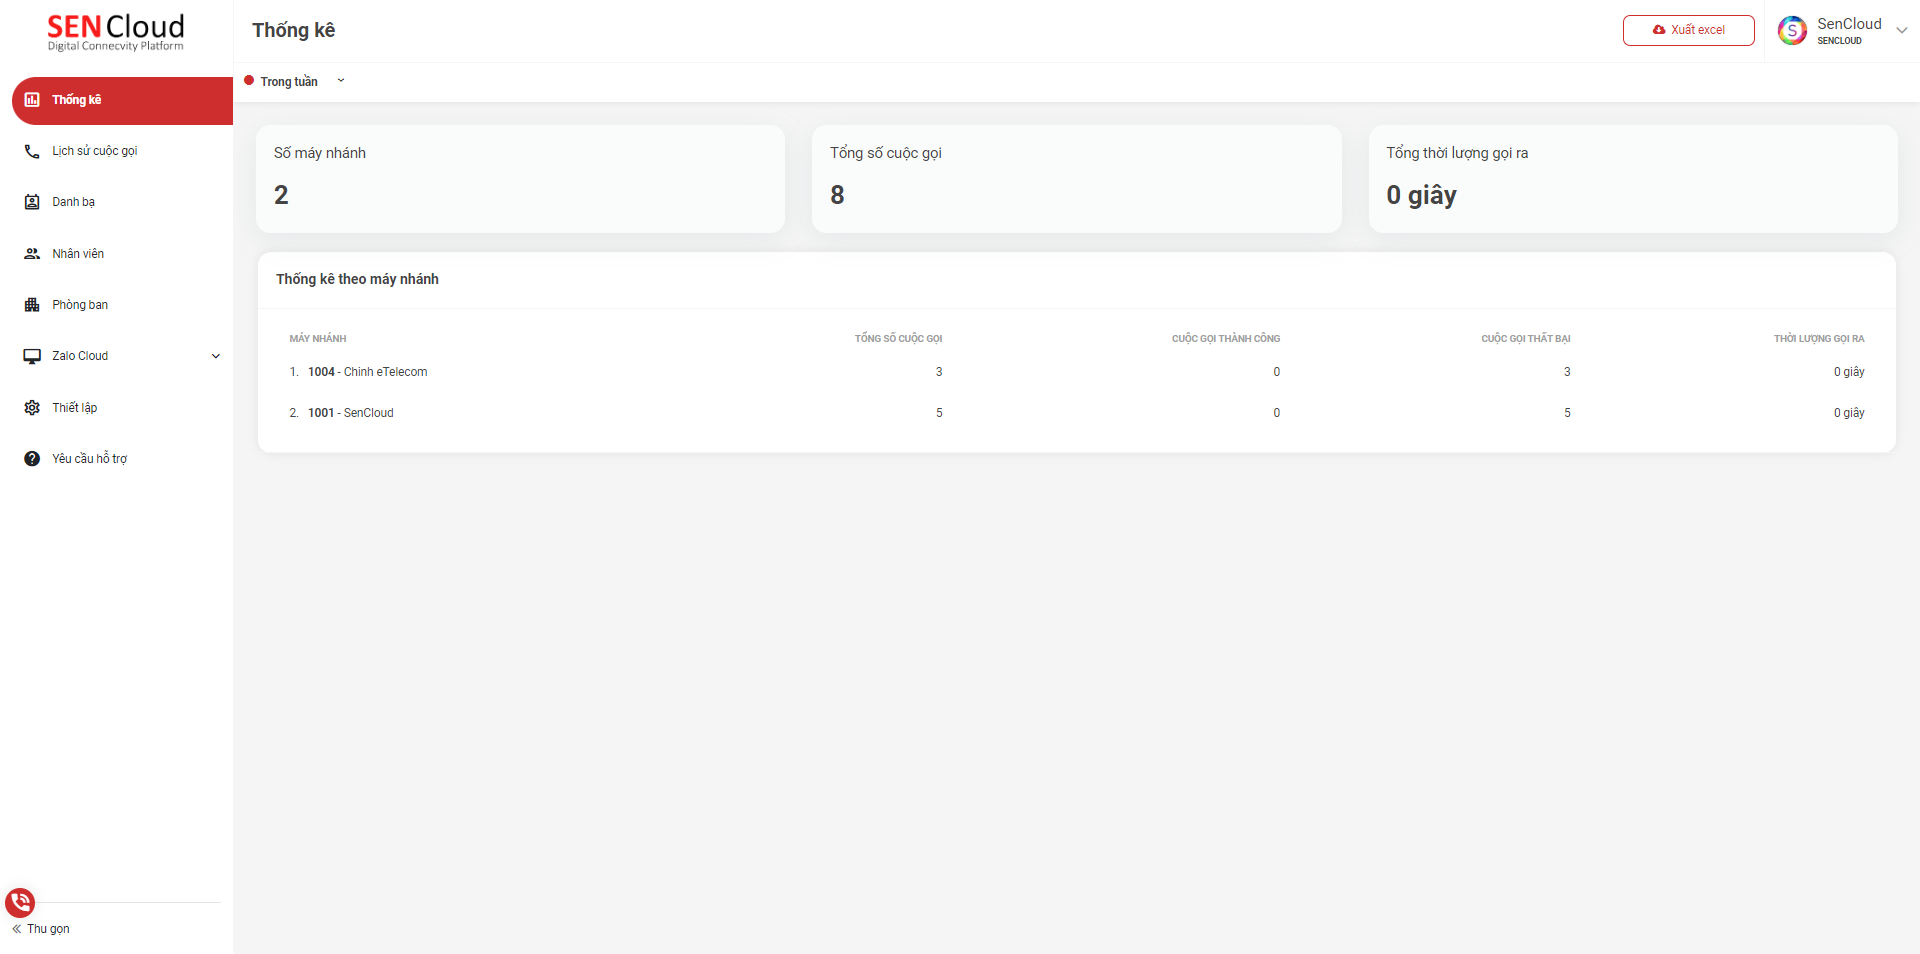Viewport: 1920px width, 954px height.
Task: Open the Nhân viên menu item
Action: point(78,254)
